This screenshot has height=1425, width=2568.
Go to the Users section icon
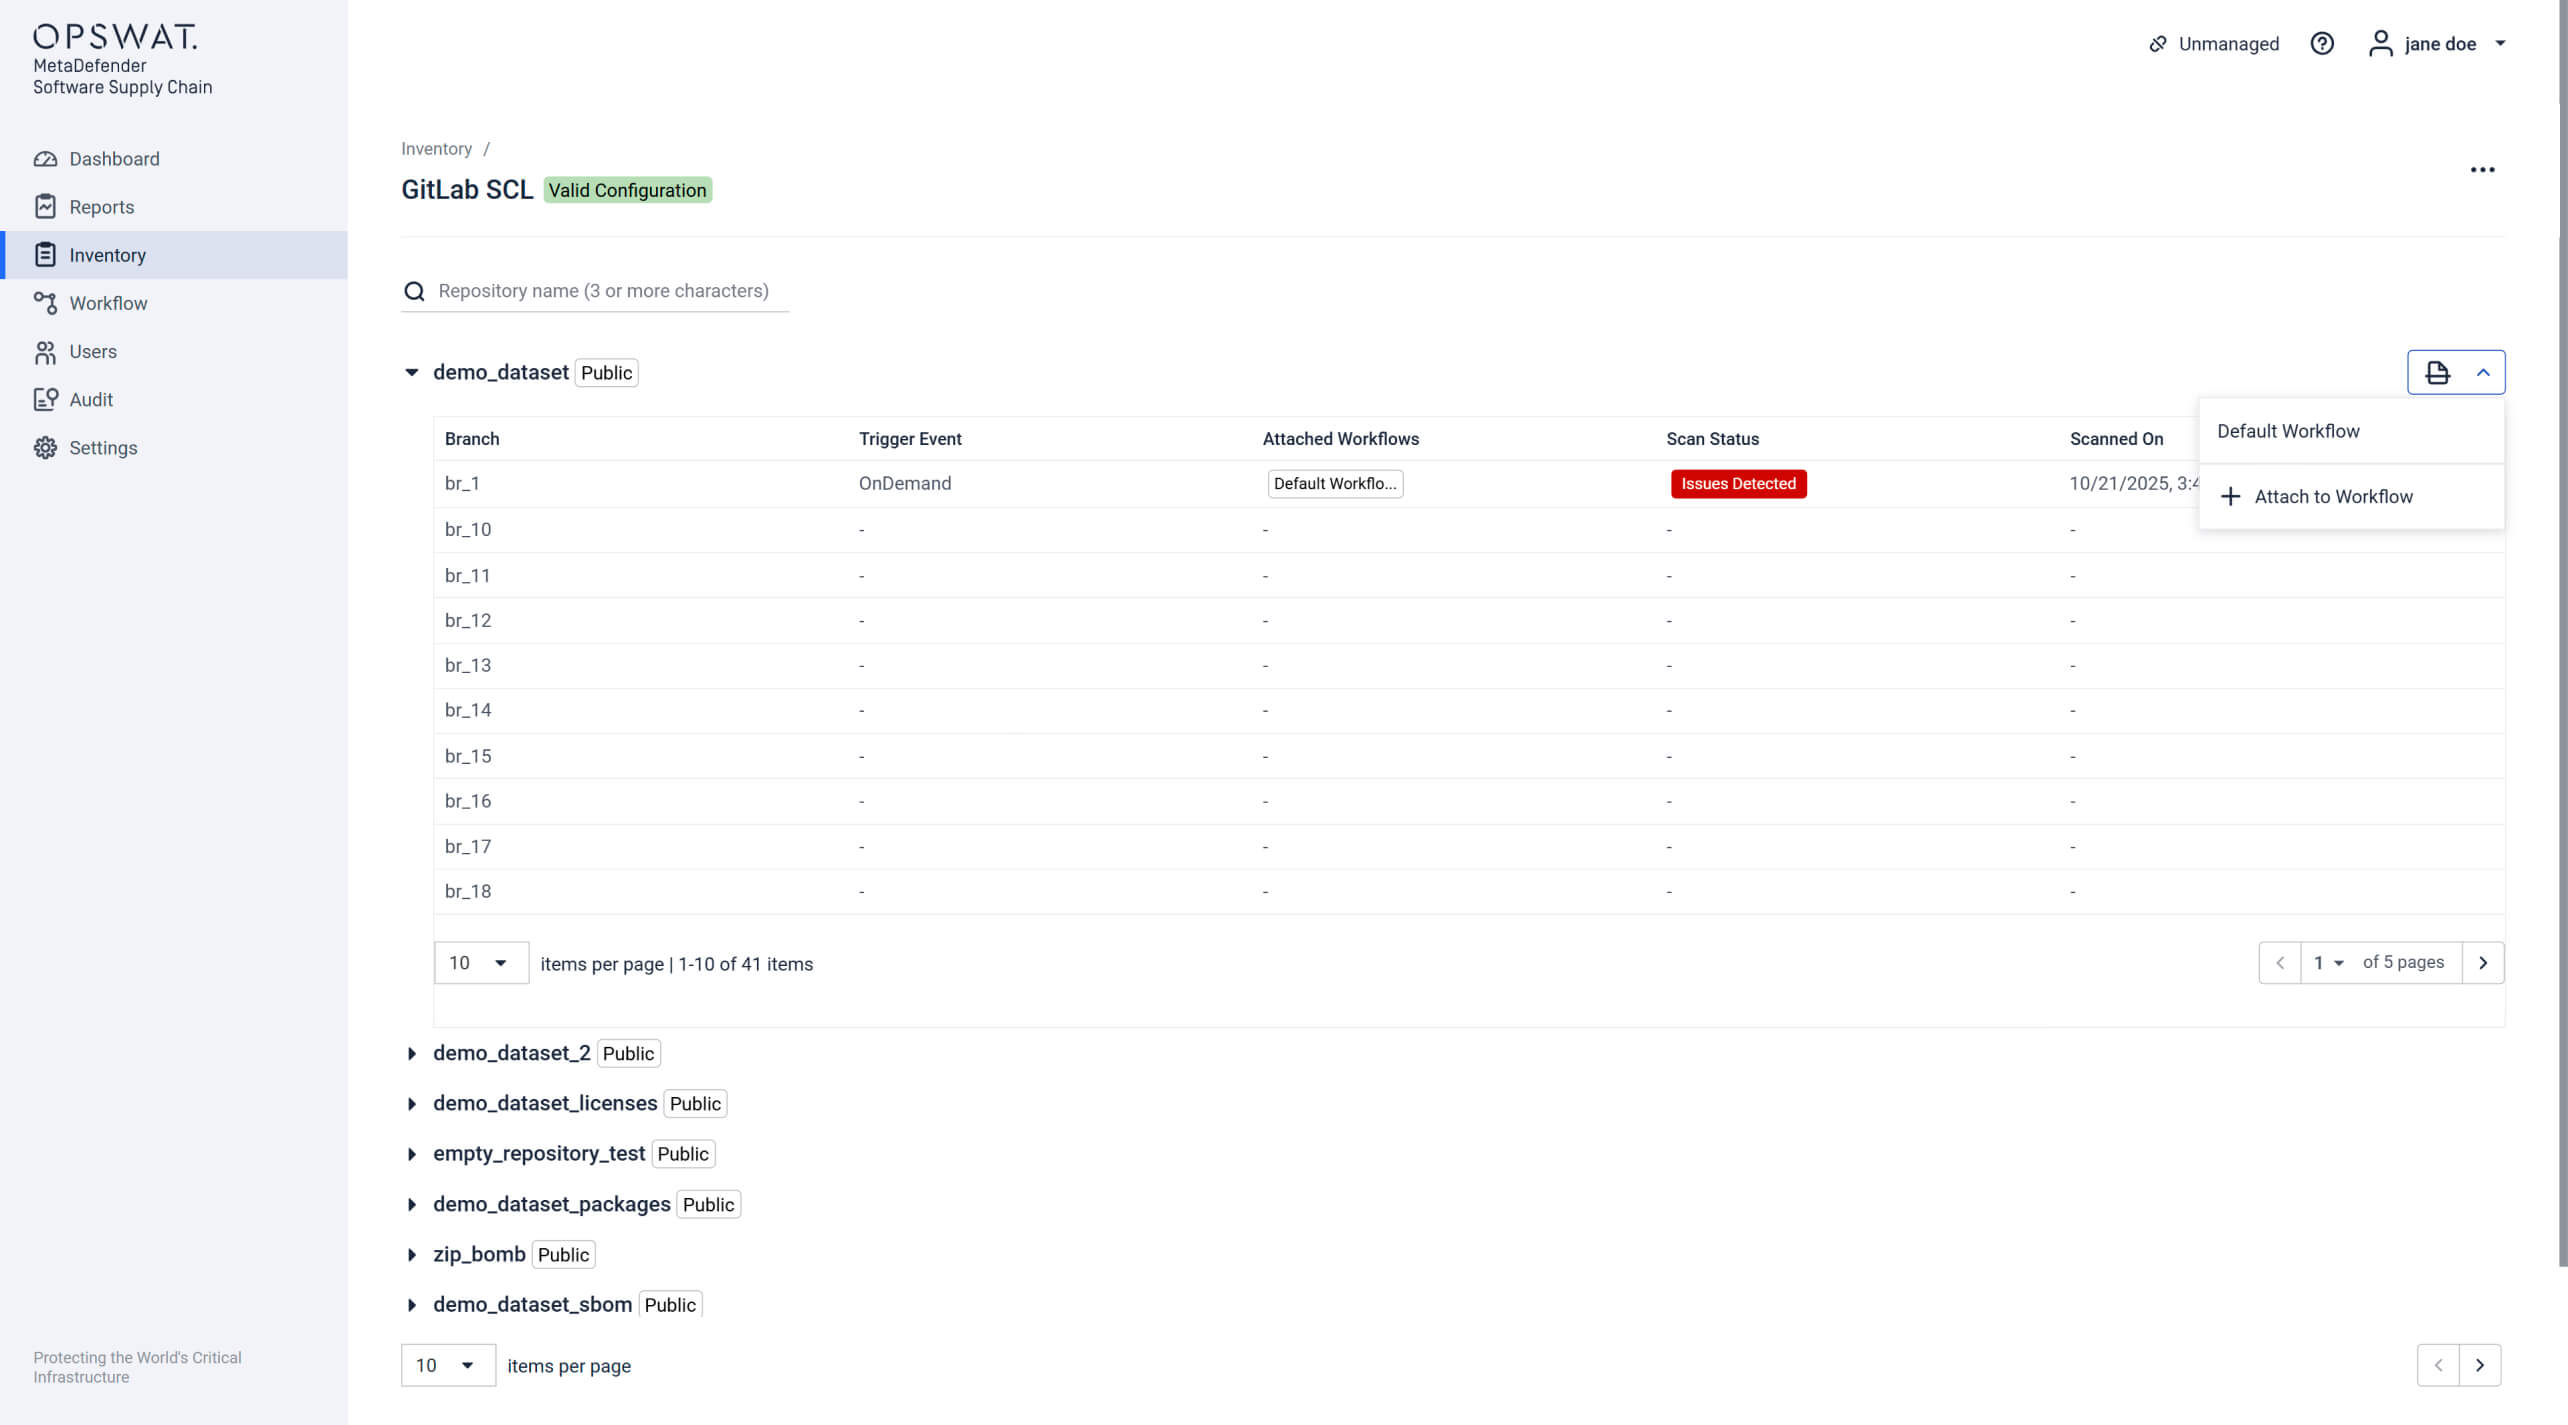pyautogui.click(x=45, y=352)
